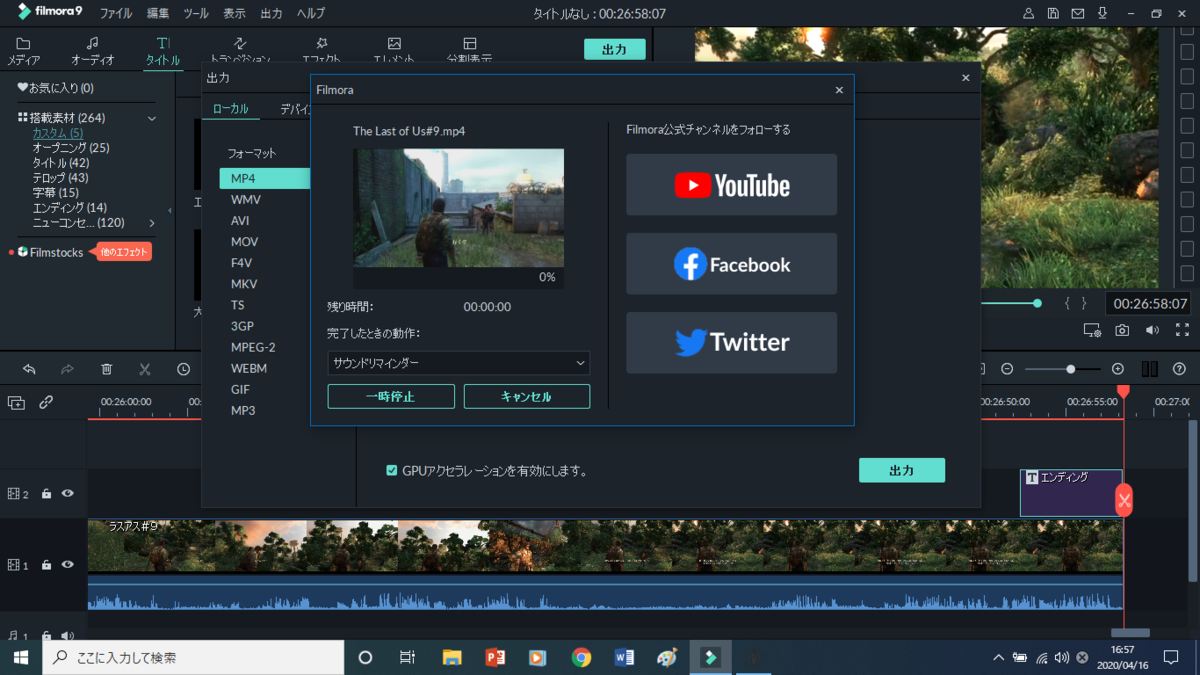Click the Windows Start button
Image resolution: width=1200 pixels, height=675 pixels.
tap(20, 657)
